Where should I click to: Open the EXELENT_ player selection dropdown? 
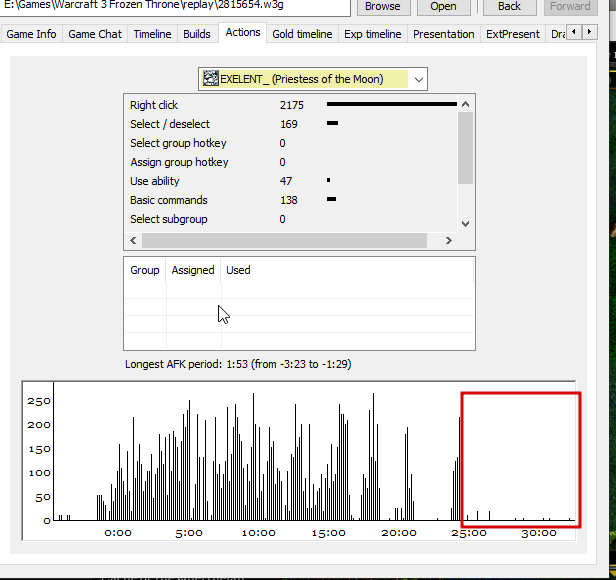(313, 79)
